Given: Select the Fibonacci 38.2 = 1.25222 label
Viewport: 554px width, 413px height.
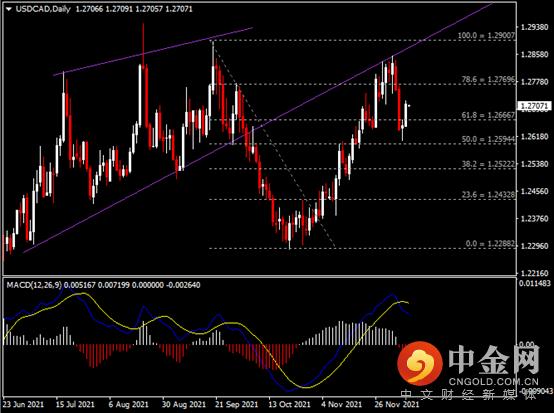Looking at the screenshot, I should (488, 164).
